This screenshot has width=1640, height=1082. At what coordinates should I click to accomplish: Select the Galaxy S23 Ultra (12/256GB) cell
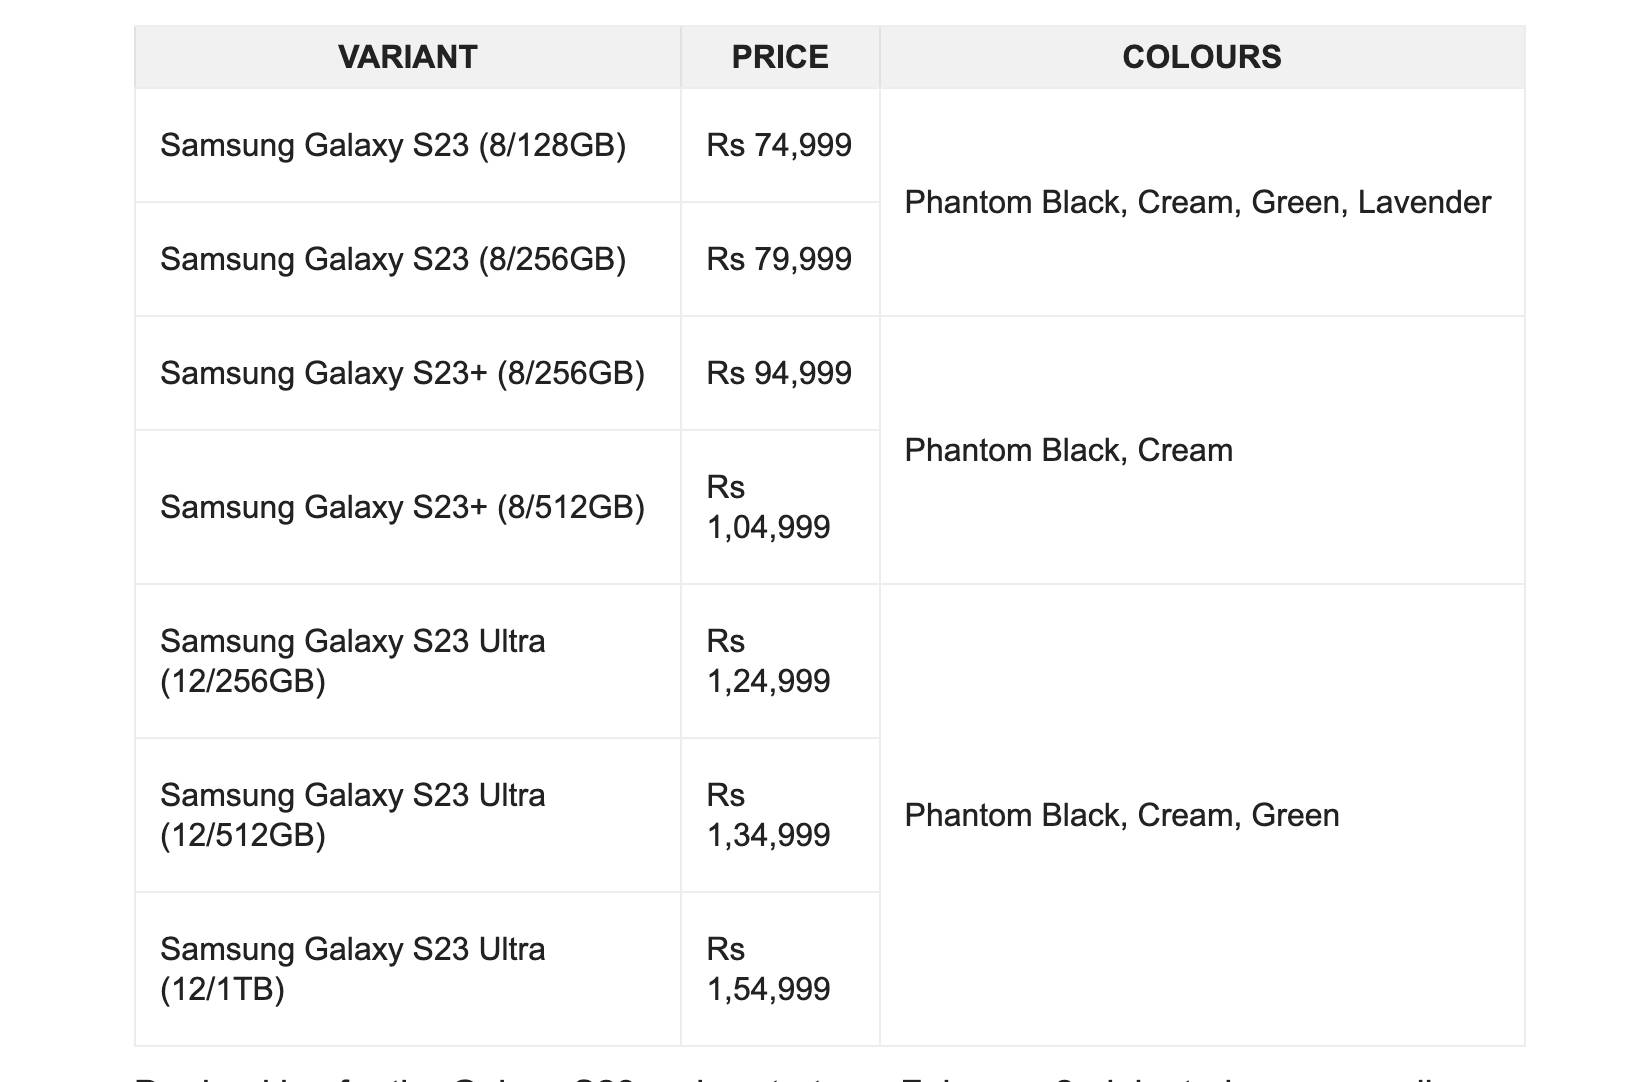(x=353, y=661)
